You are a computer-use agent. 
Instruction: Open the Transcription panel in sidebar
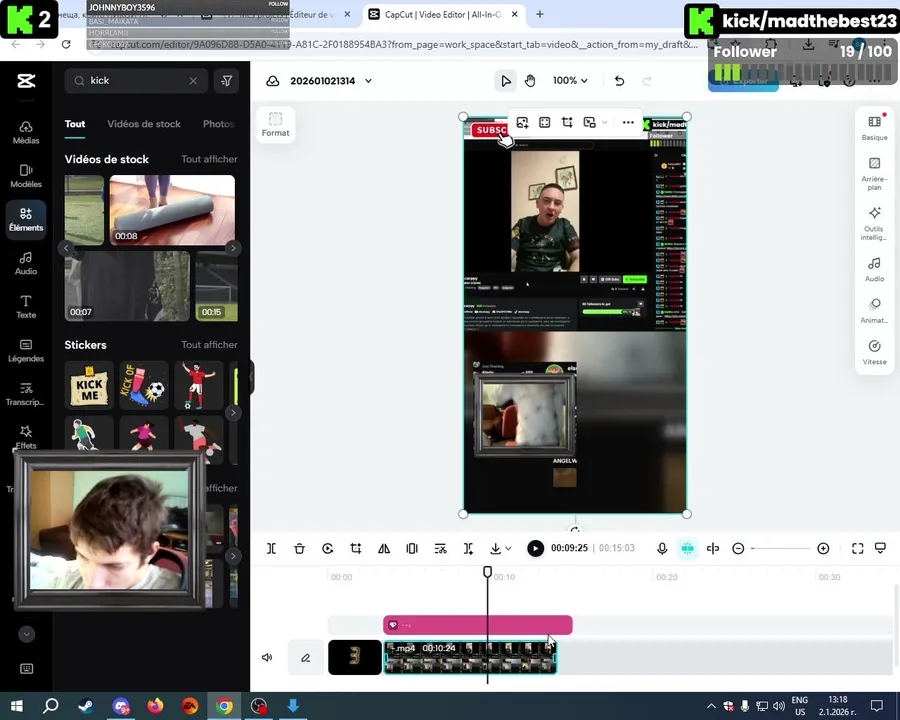[x=26, y=394]
